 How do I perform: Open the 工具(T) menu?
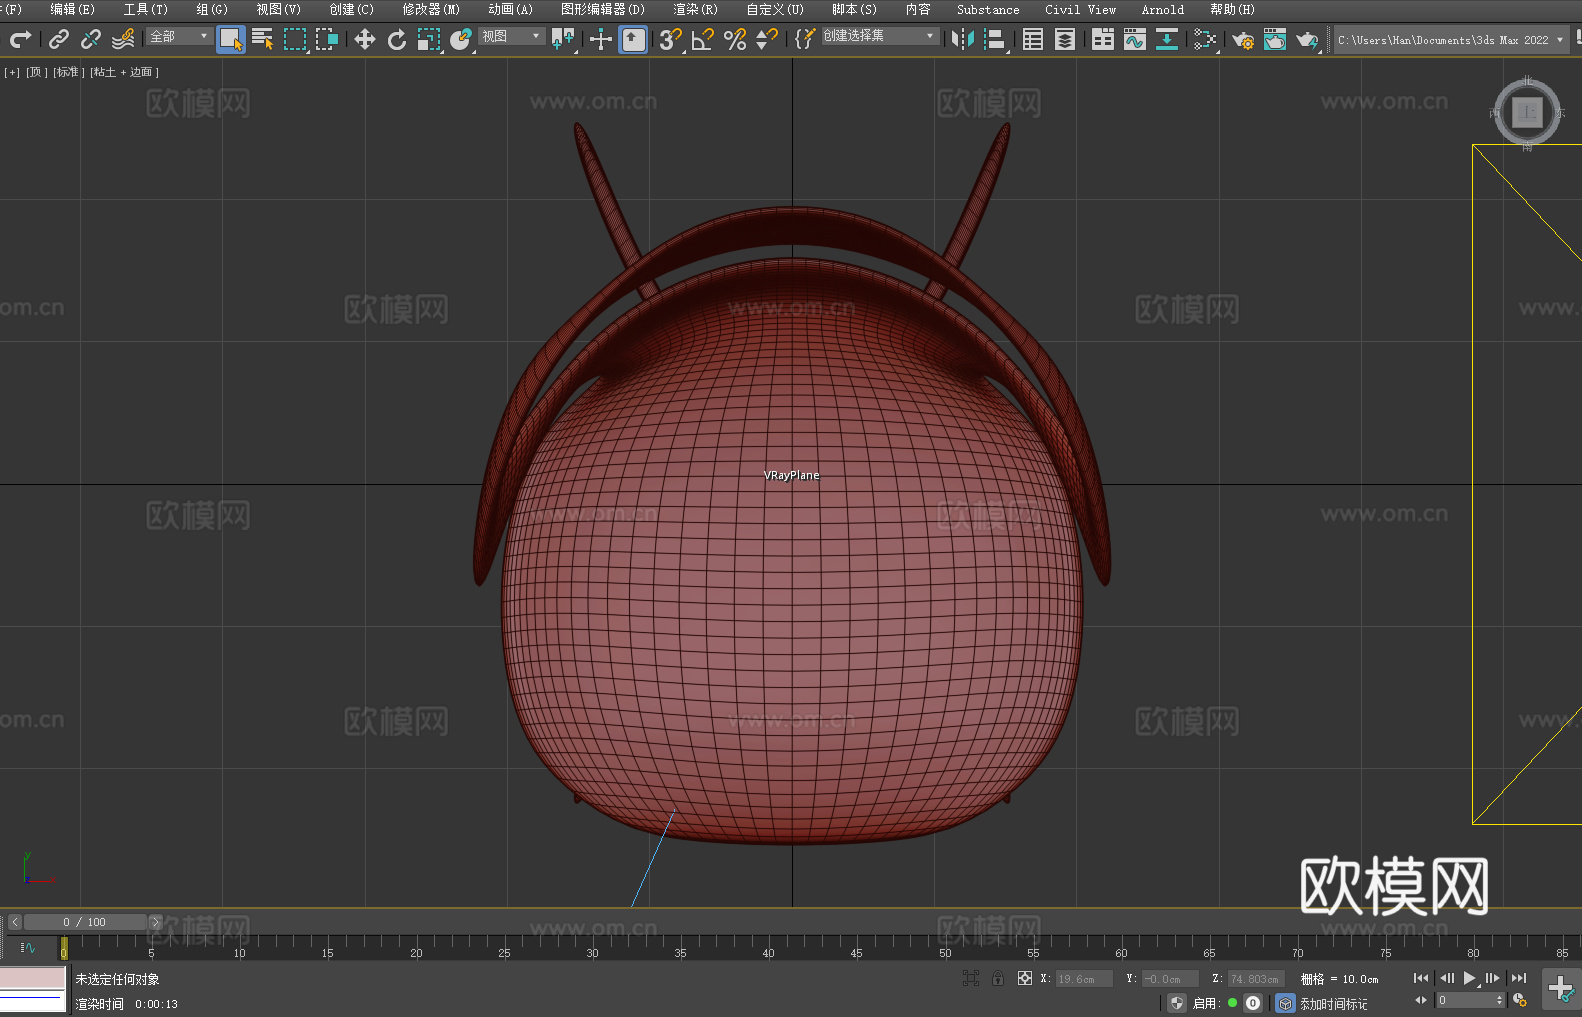pos(145,9)
